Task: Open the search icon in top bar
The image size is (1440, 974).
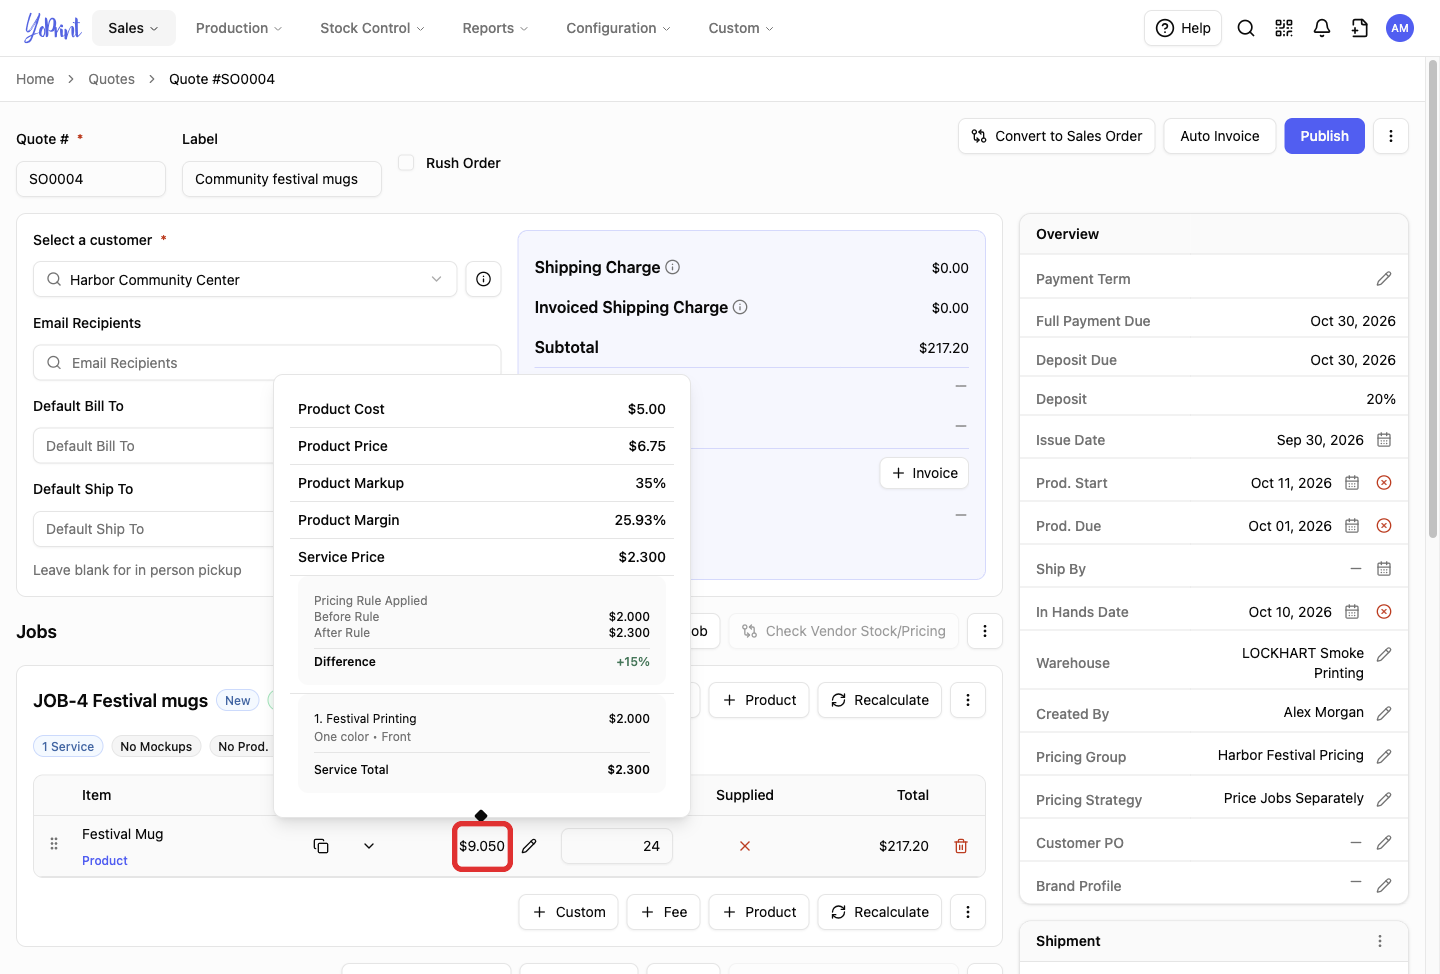Action: pos(1246,28)
